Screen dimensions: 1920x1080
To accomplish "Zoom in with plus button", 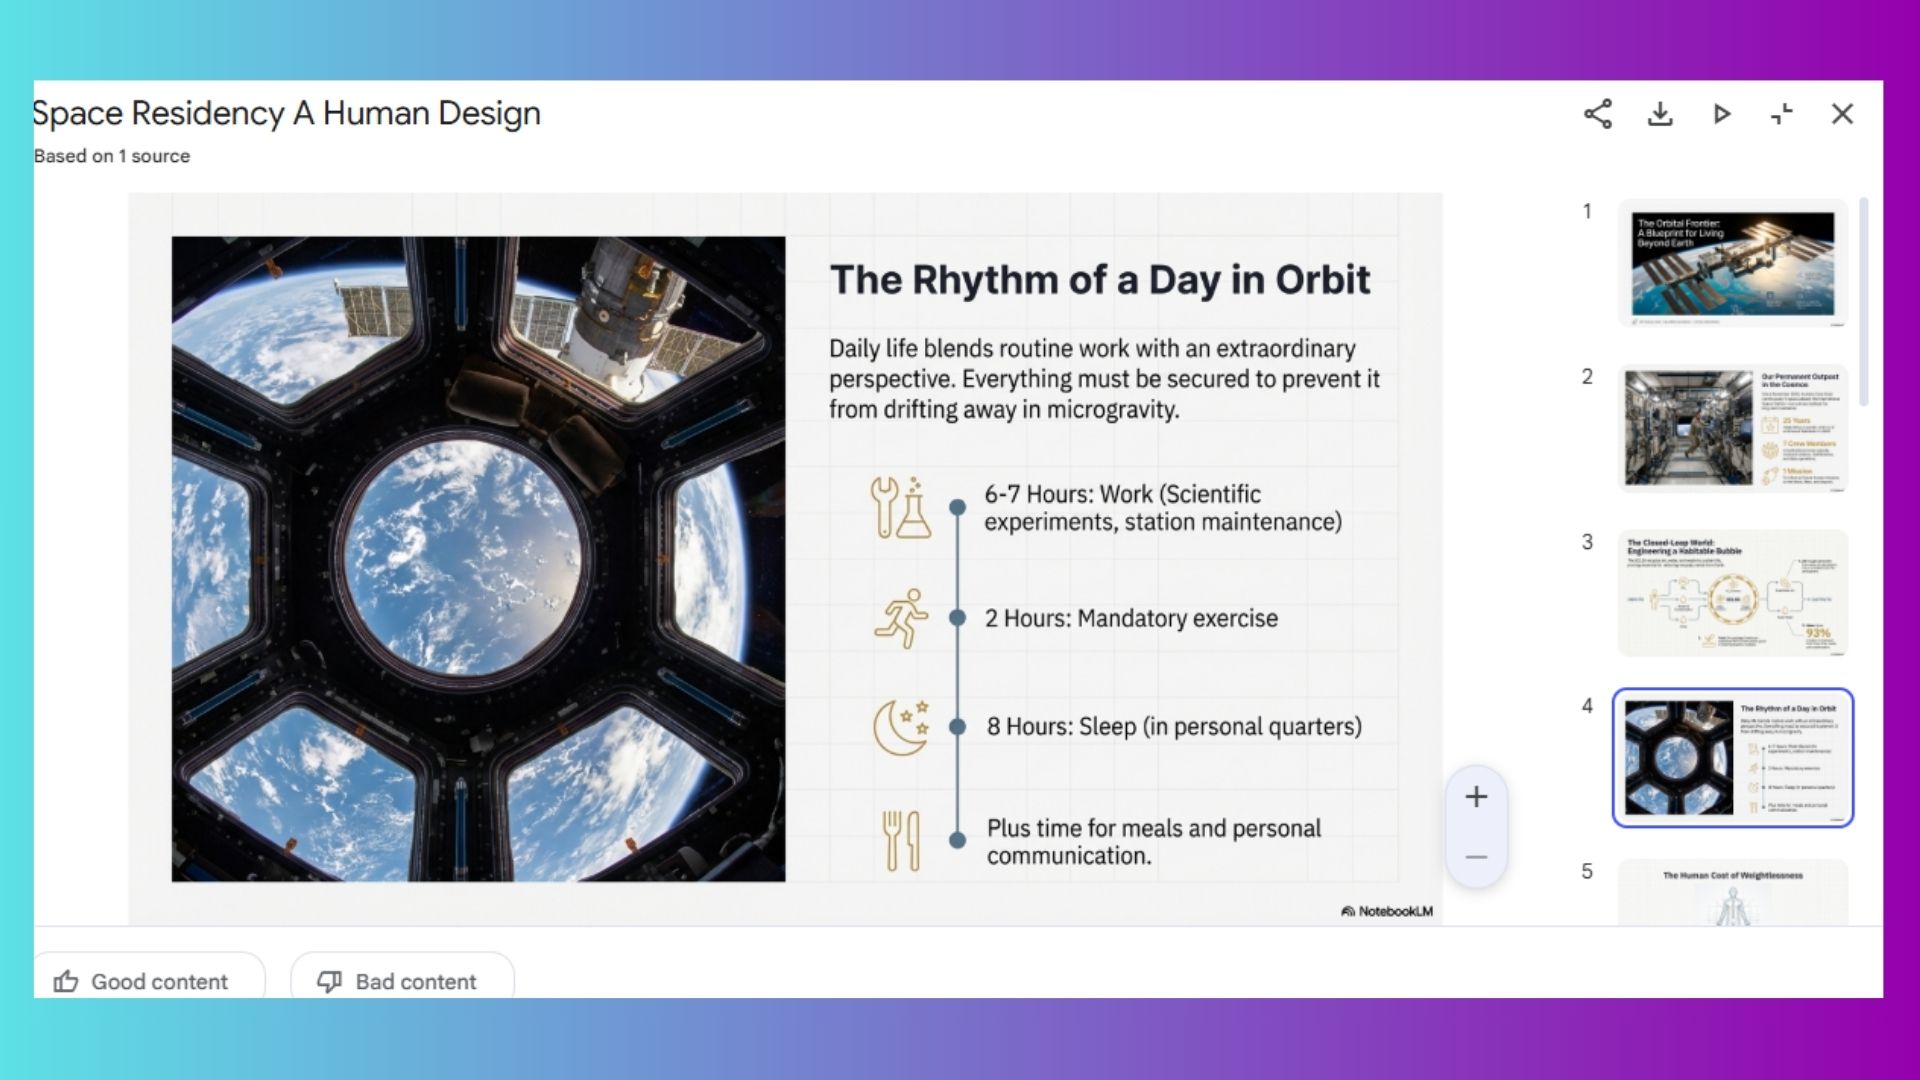I will pos(1476,797).
